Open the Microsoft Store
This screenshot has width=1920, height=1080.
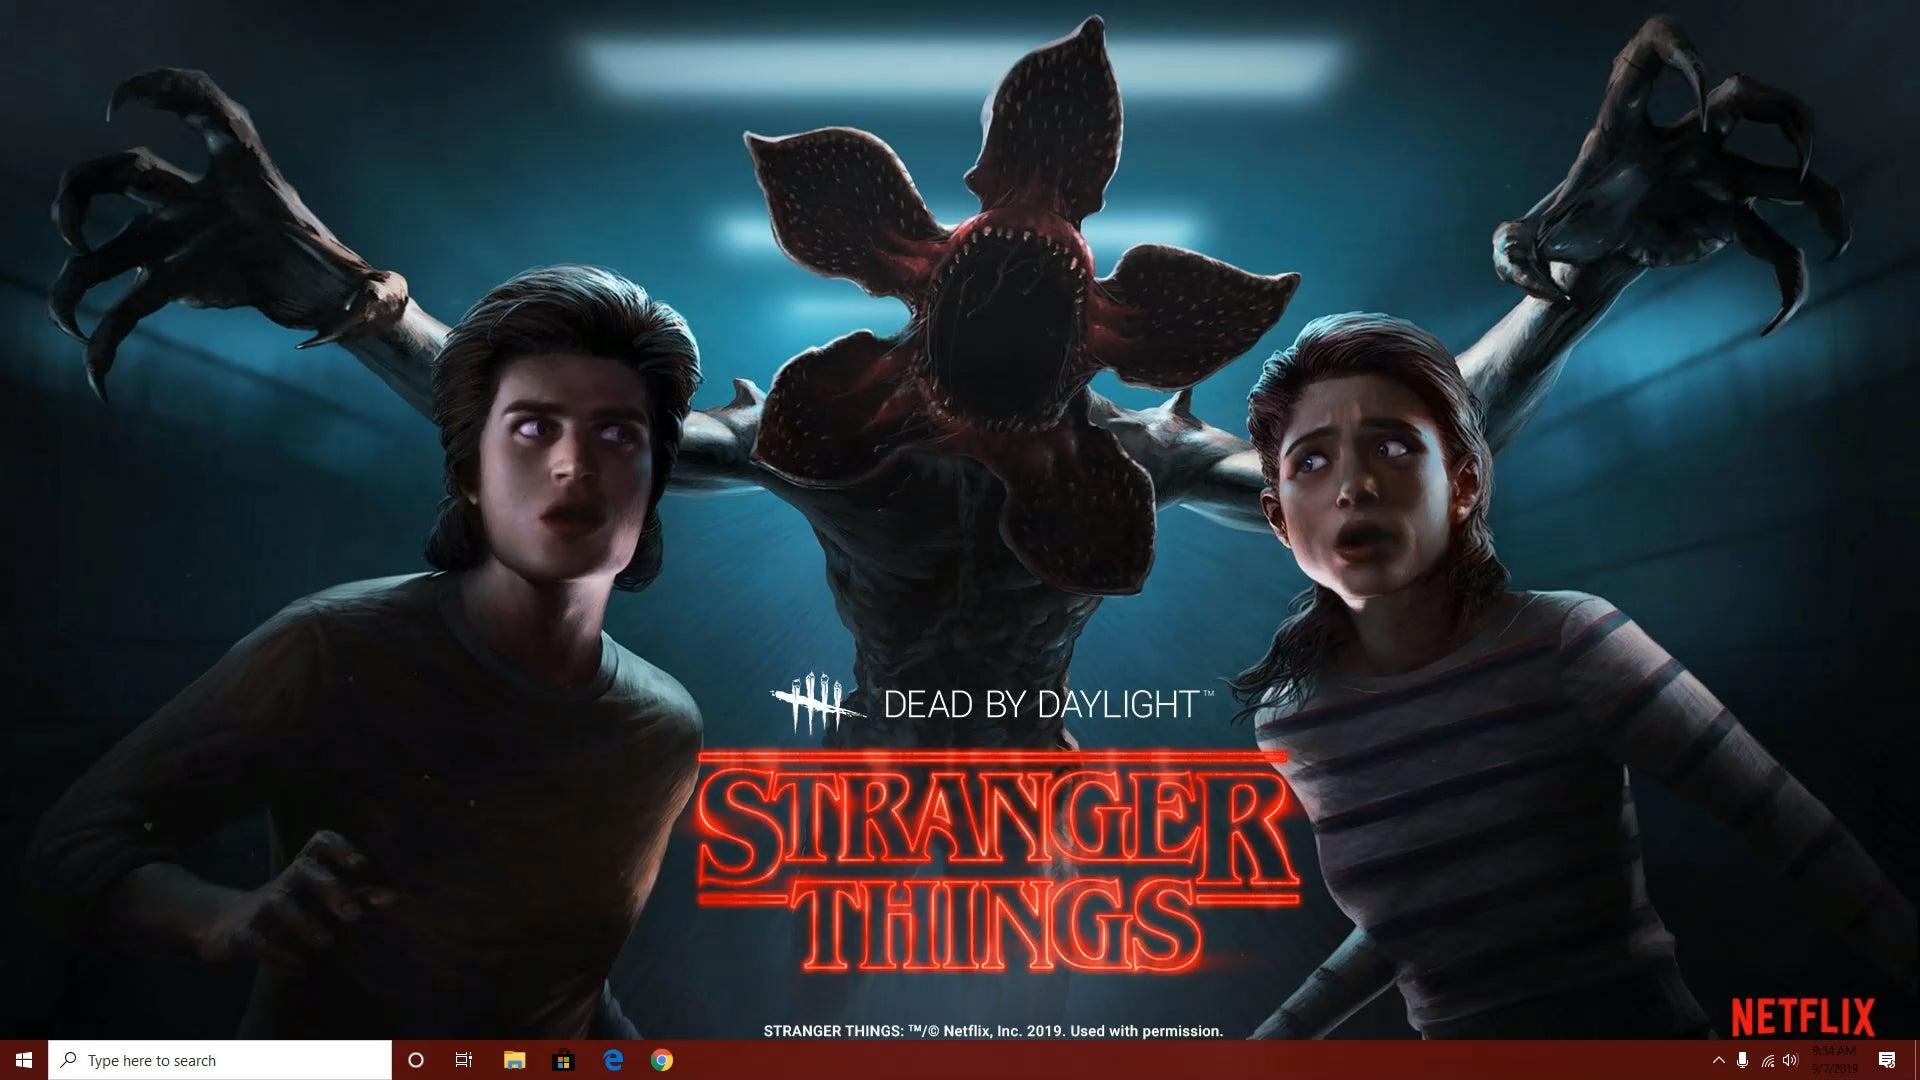(563, 1060)
